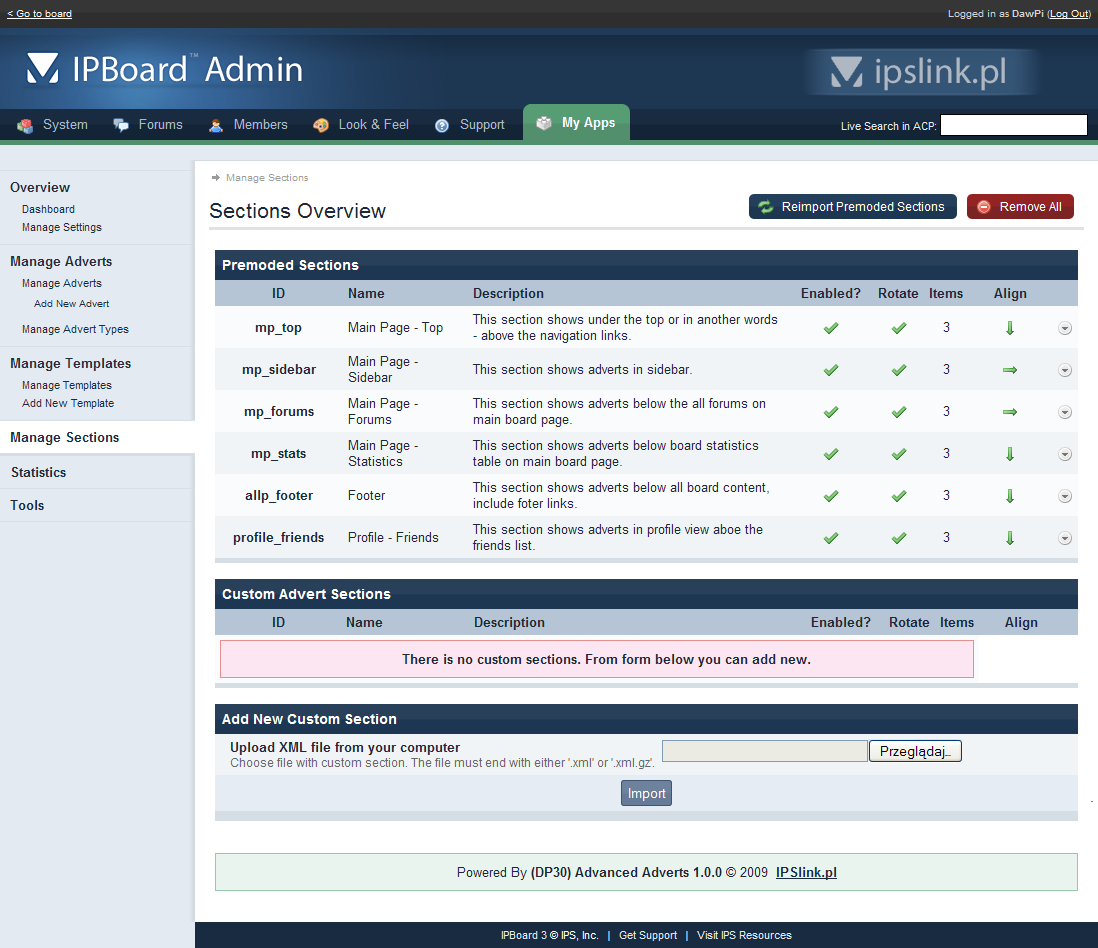Click the Live Search in ACP field
Image resolution: width=1098 pixels, height=948 pixels.
click(1013, 125)
